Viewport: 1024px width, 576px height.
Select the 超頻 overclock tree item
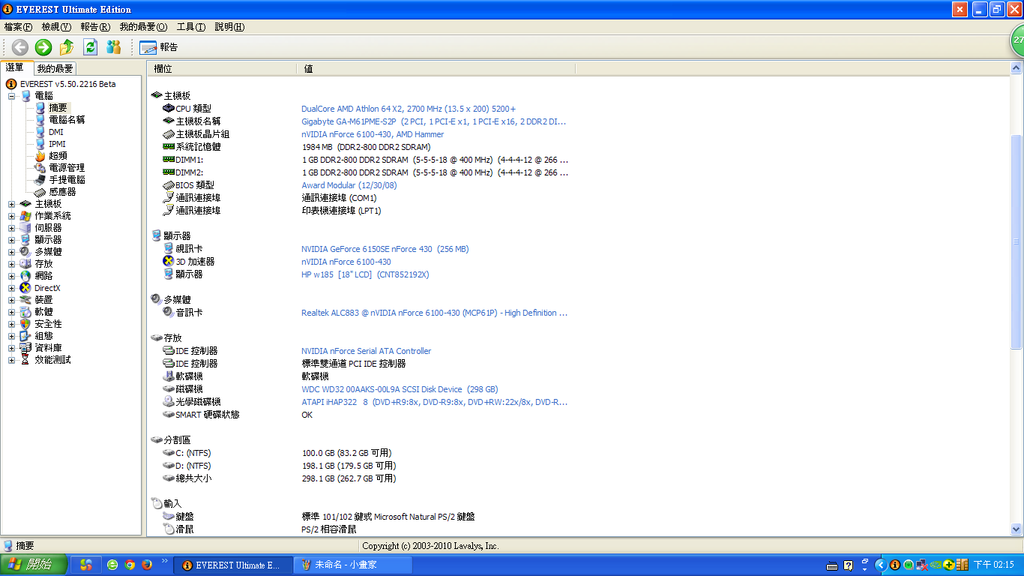58,156
